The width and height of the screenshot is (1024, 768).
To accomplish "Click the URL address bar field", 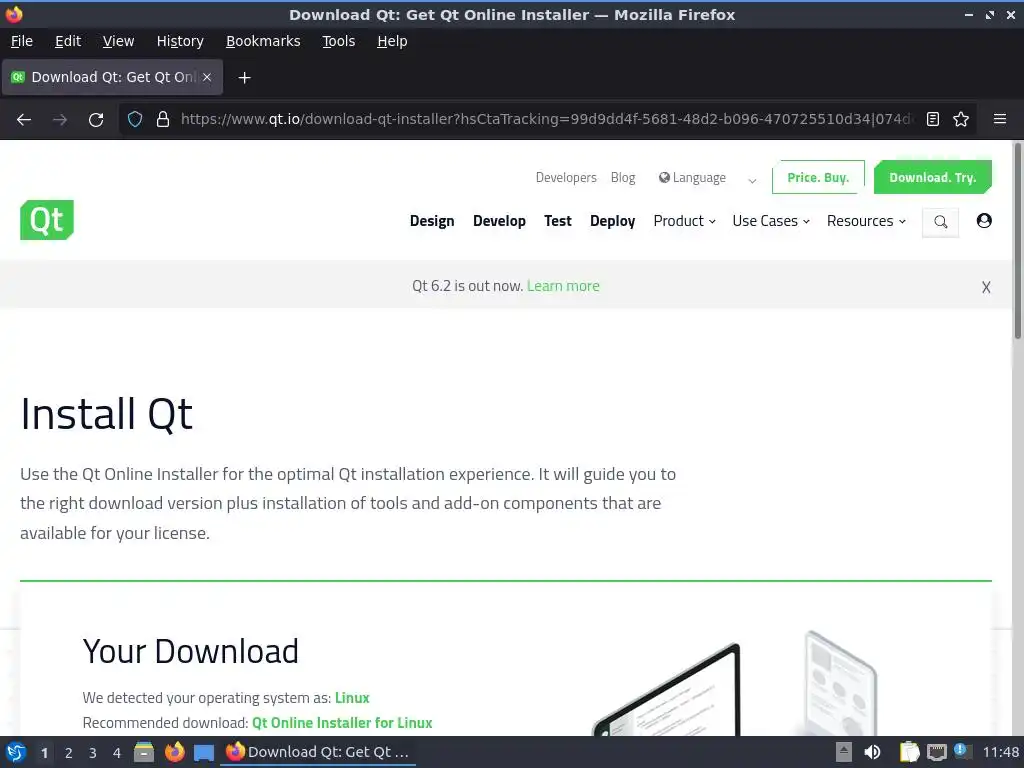I will click(x=545, y=119).
